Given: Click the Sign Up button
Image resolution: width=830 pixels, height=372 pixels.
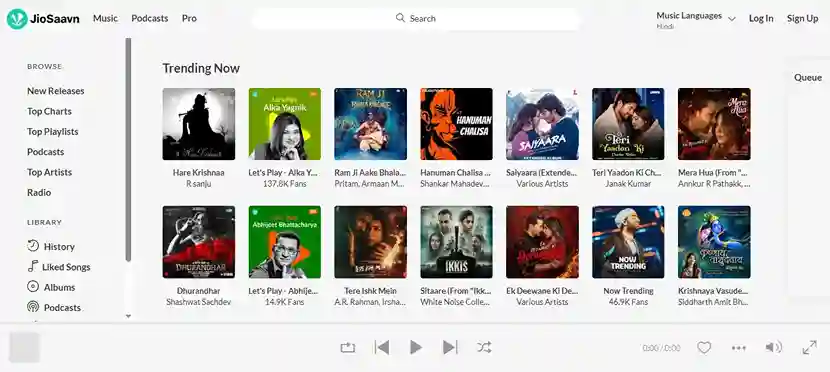Looking at the screenshot, I should 802,19.
